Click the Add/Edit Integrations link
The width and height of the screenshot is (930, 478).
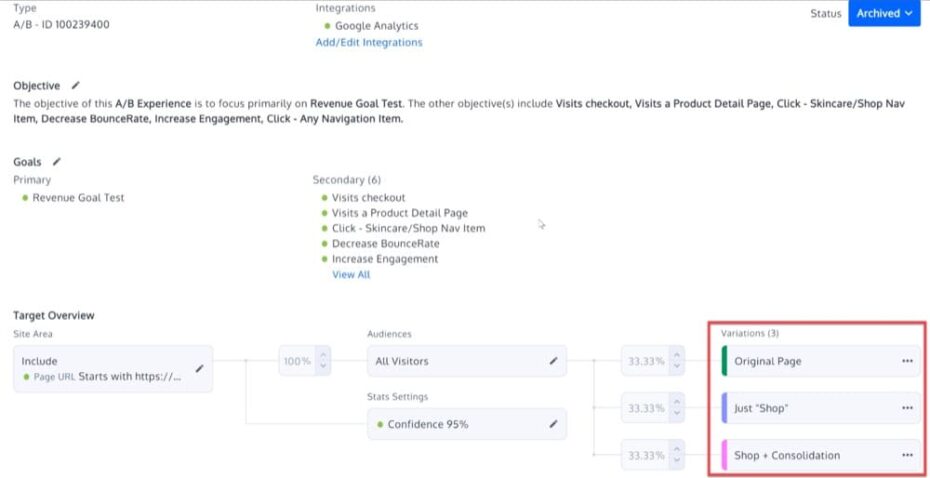pyautogui.click(x=369, y=43)
